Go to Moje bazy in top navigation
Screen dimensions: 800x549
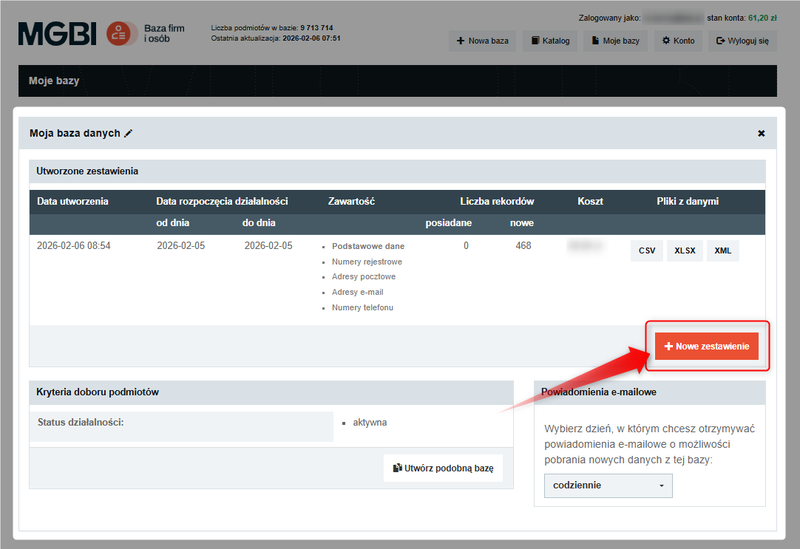pyautogui.click(x=615, y=41)
